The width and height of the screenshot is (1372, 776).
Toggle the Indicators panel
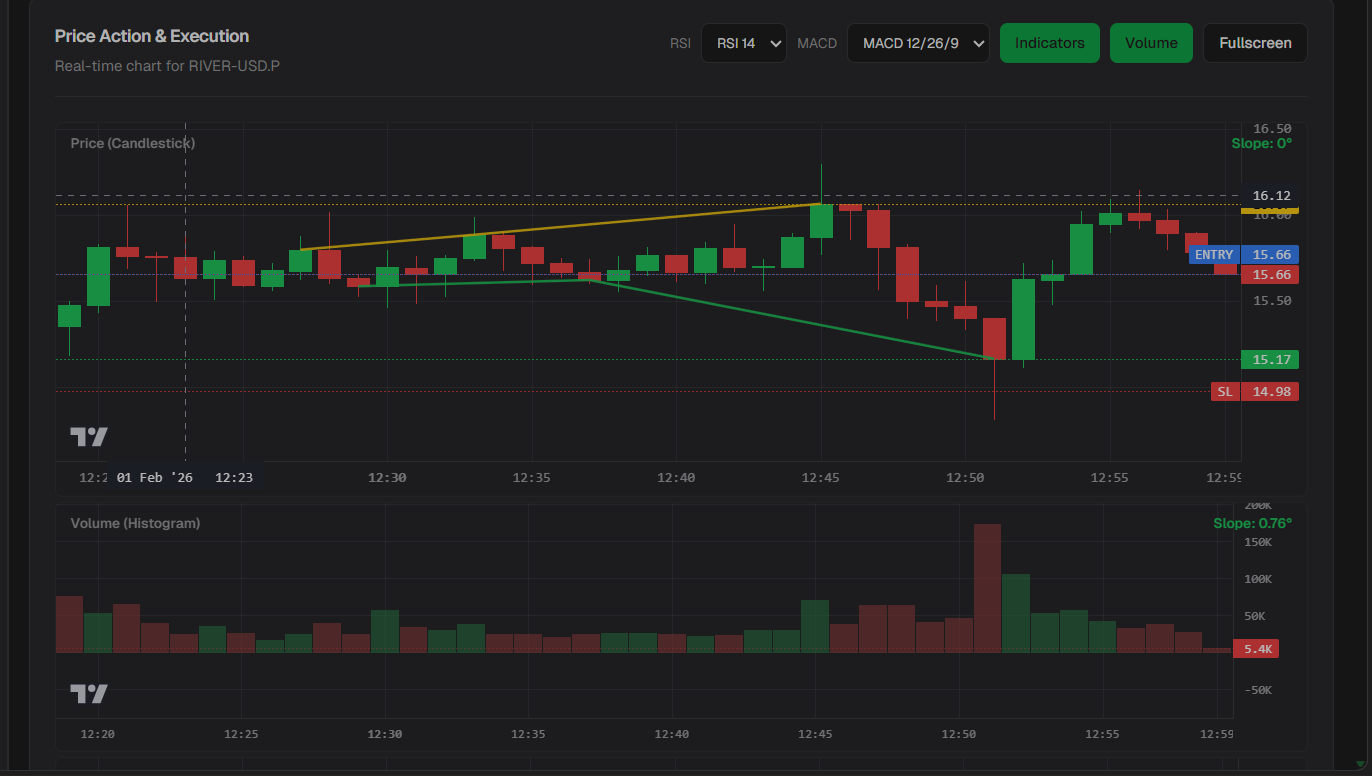point(1049,43)
